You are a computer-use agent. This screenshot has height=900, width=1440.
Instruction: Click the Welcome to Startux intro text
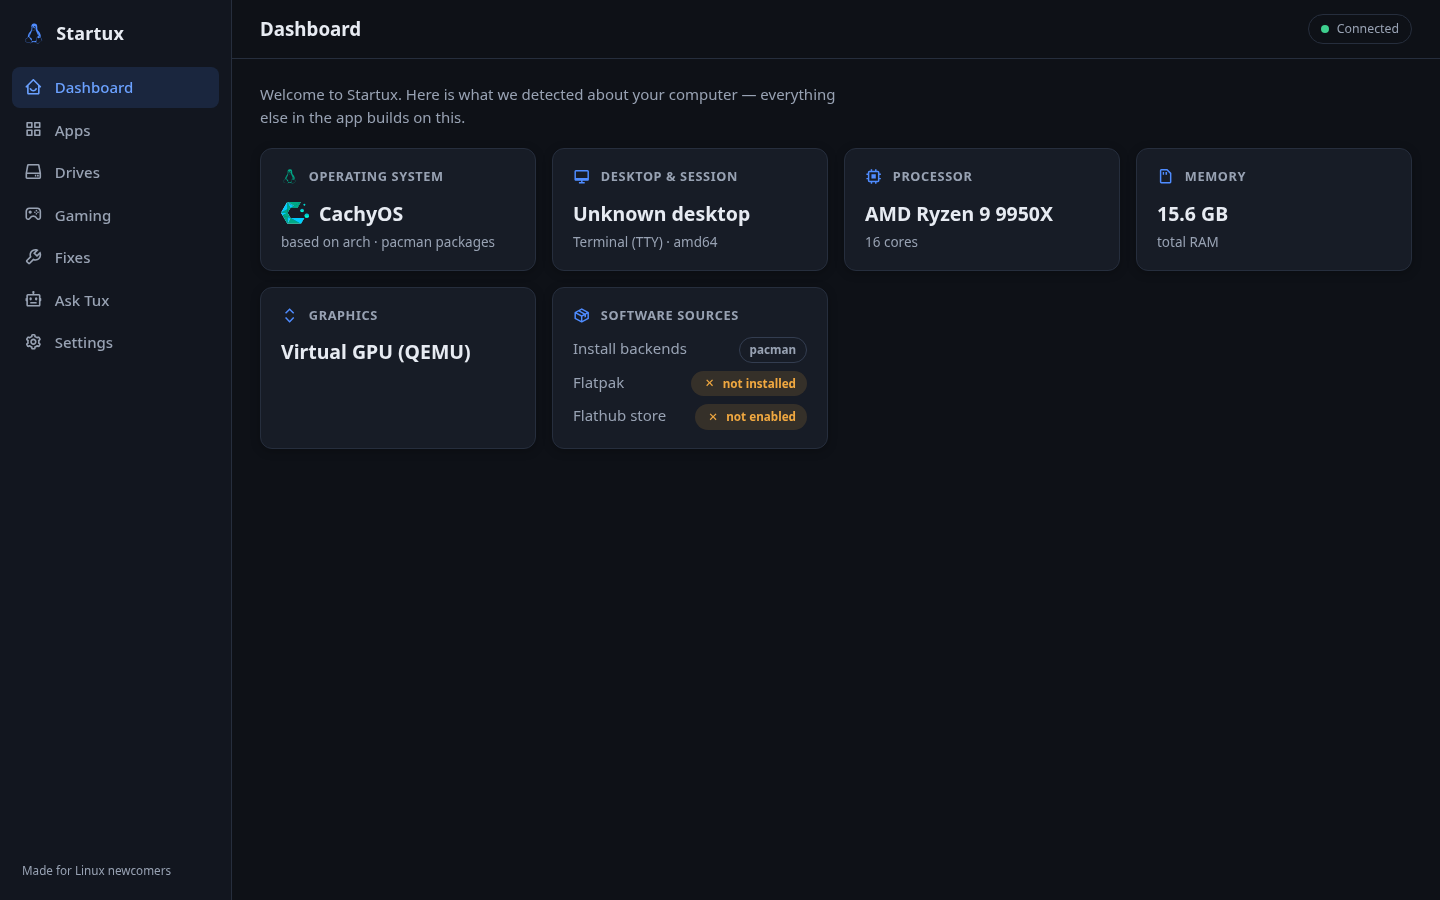pyautogui.click(x=547, y=106)
